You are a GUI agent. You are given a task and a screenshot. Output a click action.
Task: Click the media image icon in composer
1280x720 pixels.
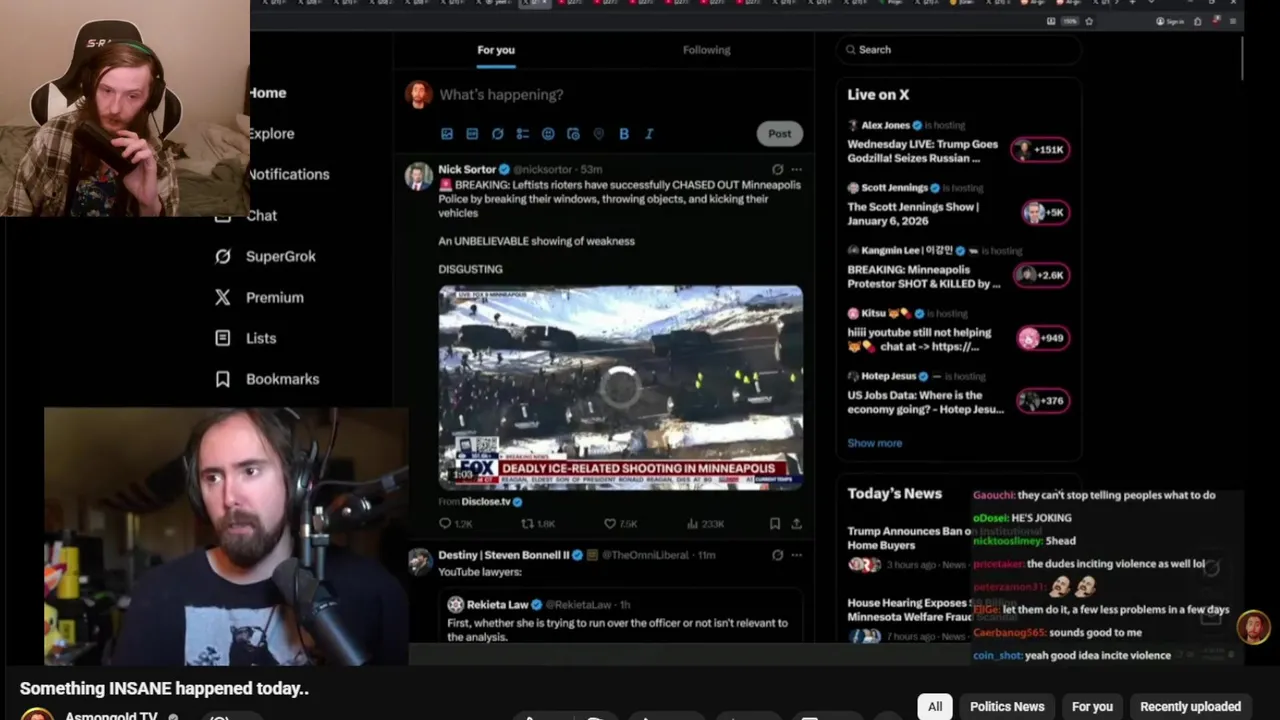447,134
